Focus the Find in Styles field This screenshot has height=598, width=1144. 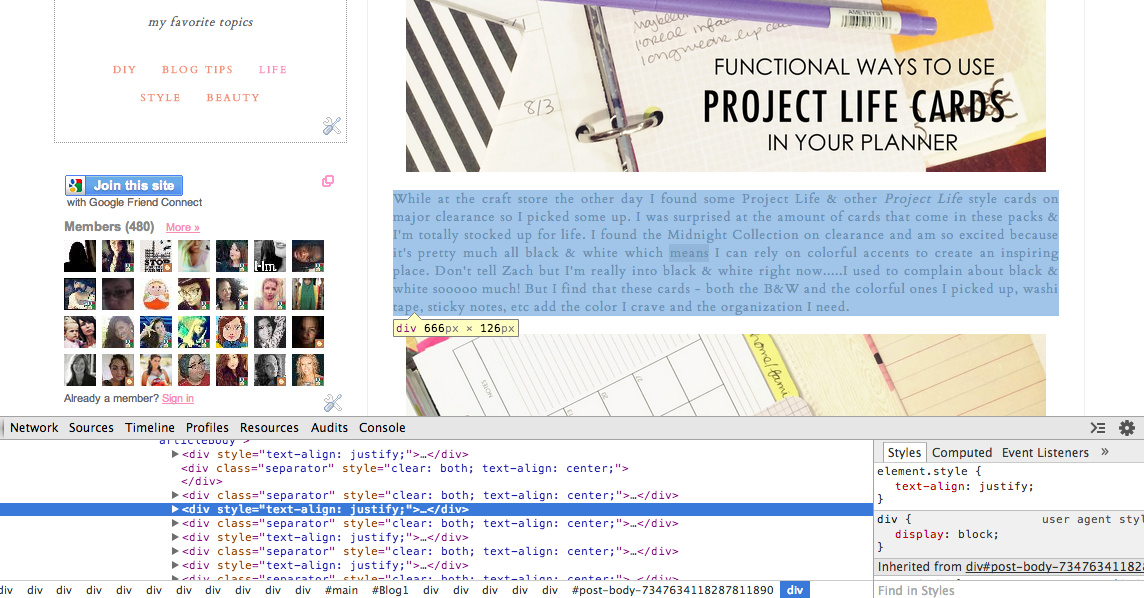[x=1008, y=590]
